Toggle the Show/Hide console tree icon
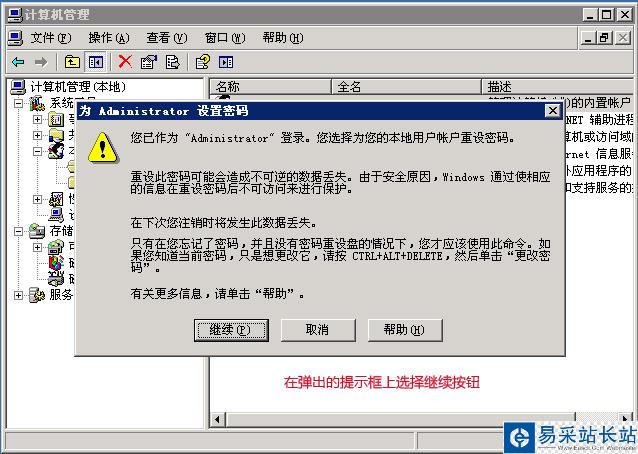 tap(96, 62)
